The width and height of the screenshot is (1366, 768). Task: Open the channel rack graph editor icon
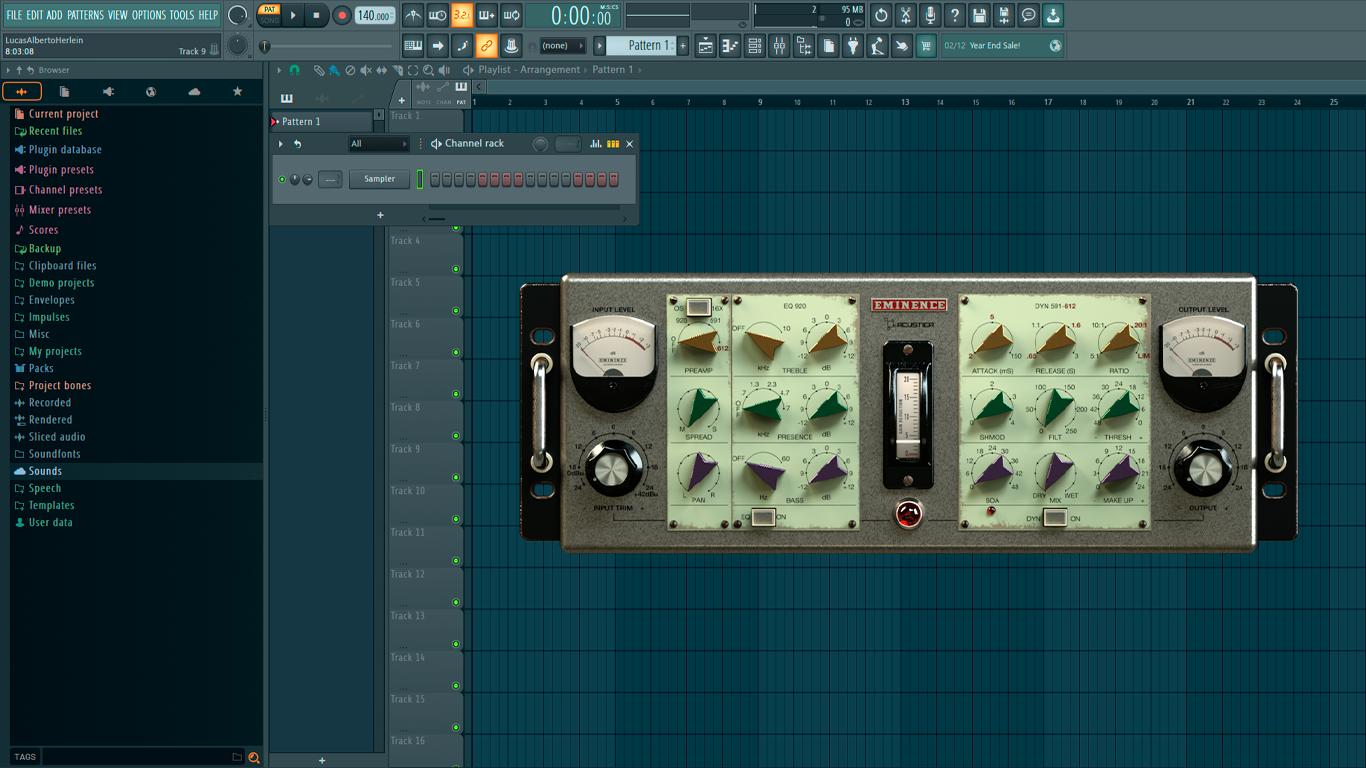pos(596,144)
